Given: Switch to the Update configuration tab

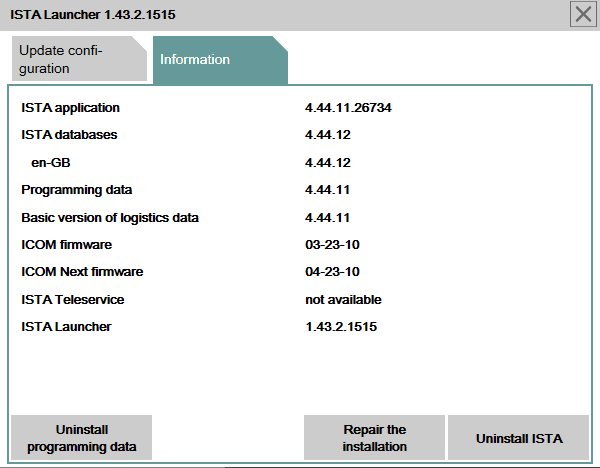Looking at the screenshot, I should 79,59.
